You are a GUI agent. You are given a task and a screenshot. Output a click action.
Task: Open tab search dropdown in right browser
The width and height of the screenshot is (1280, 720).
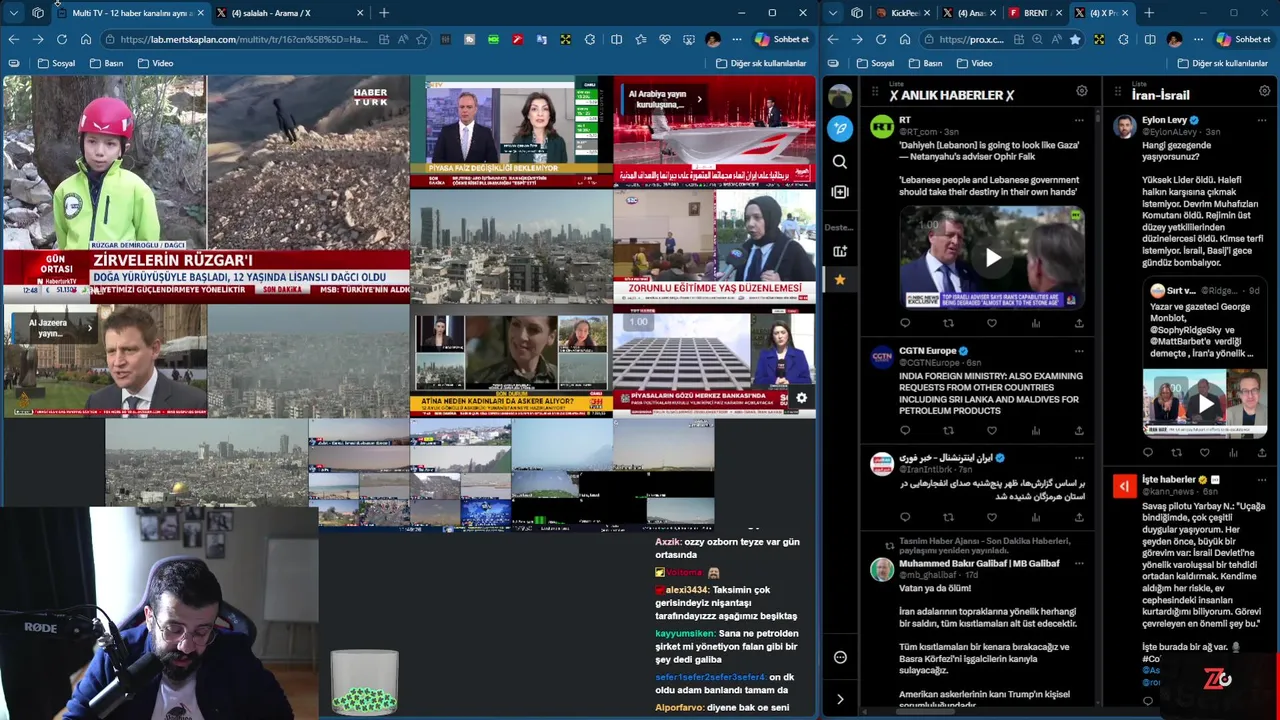pos(832,13)
